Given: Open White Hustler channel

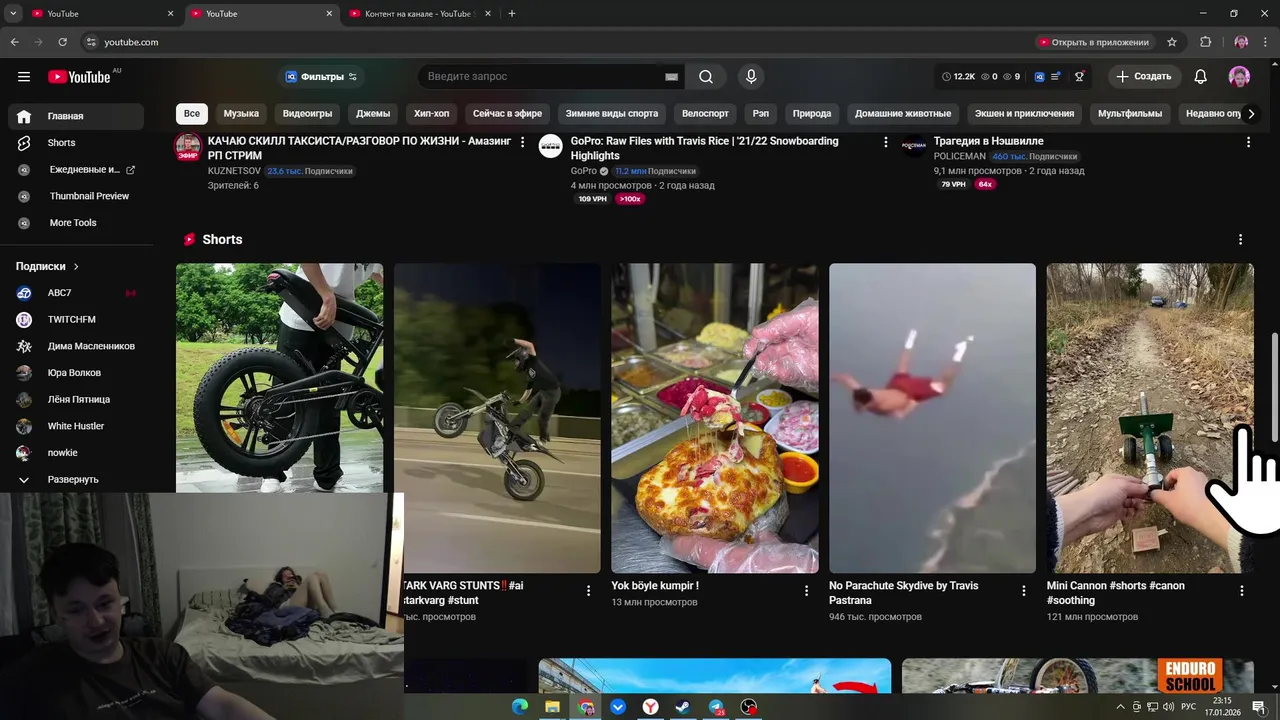Looking at the screenshot, I should coord(74,426).
